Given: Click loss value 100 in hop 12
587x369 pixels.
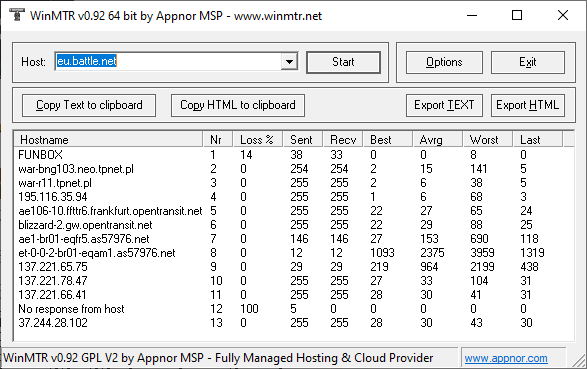Looking at the screenshot, I should pos(249,309).
